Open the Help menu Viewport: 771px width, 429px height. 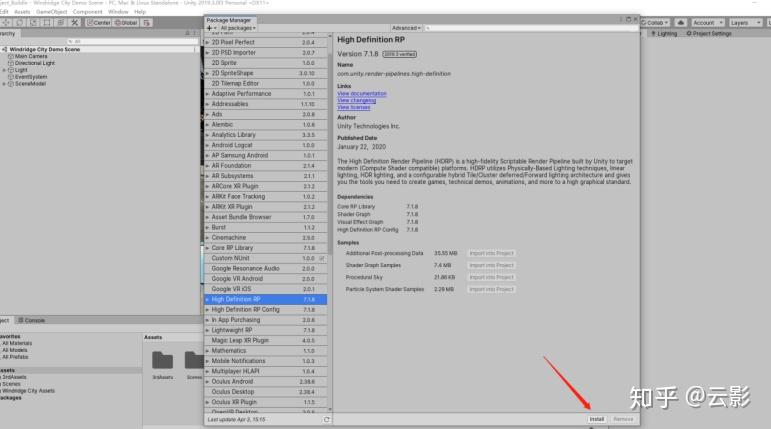[140, 11]
